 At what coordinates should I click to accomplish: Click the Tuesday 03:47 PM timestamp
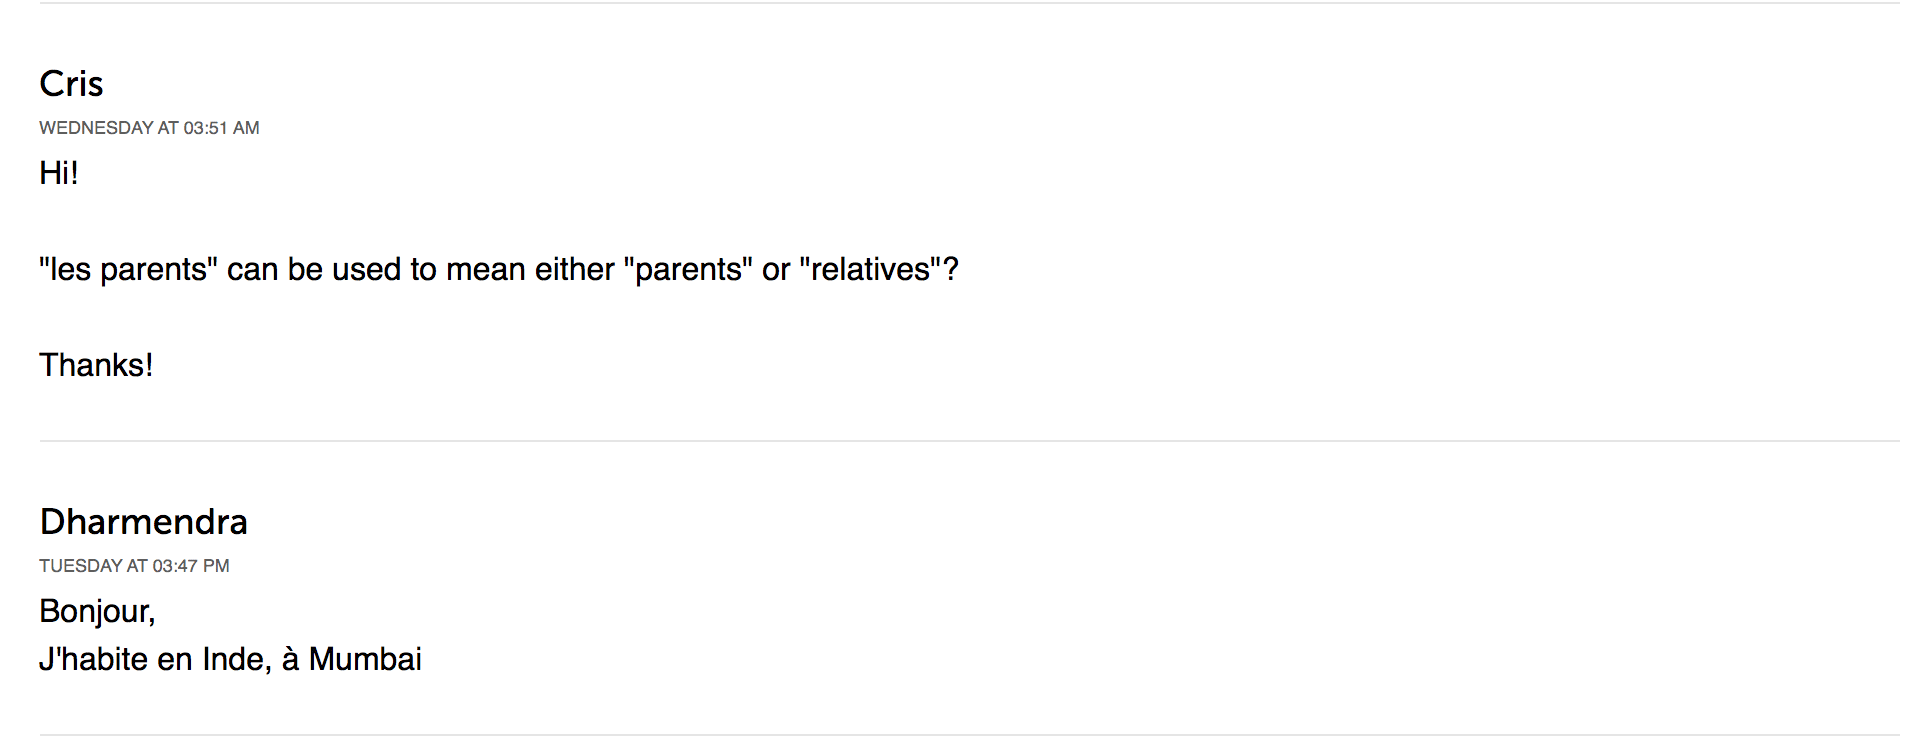click(134, 566)
